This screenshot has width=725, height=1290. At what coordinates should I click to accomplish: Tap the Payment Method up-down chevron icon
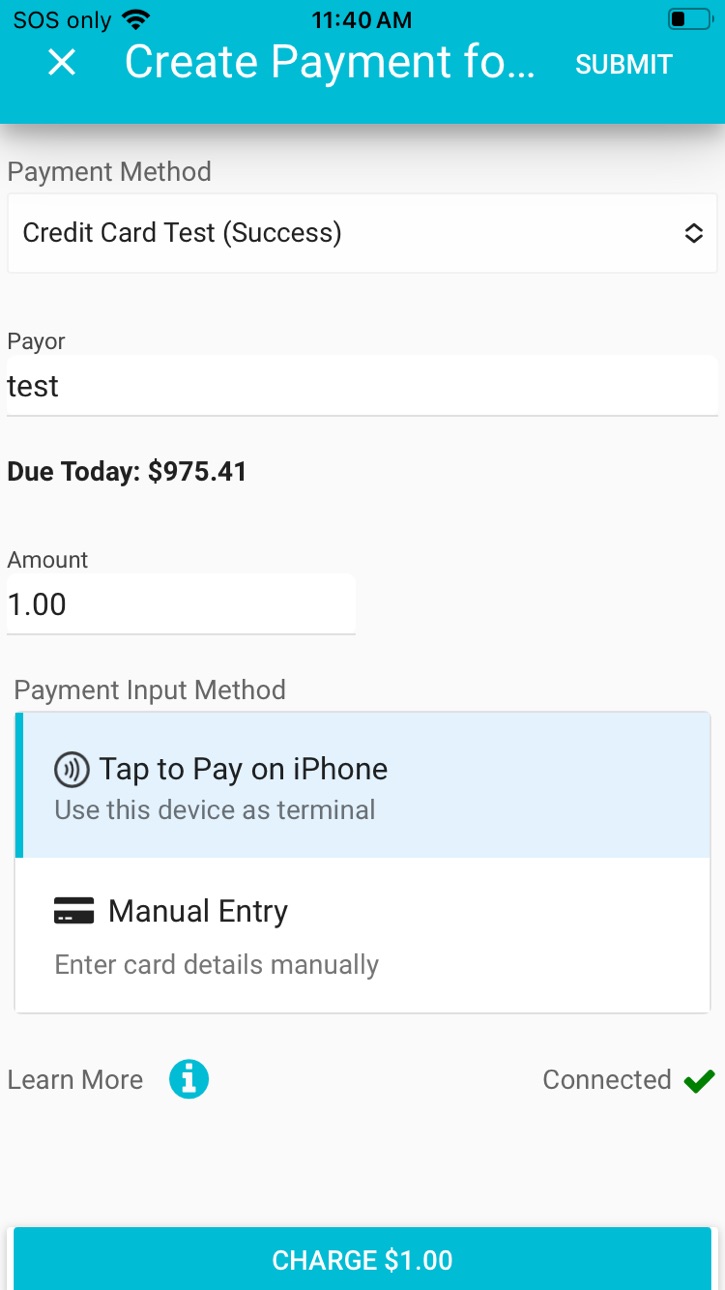(x=694, y=233)
